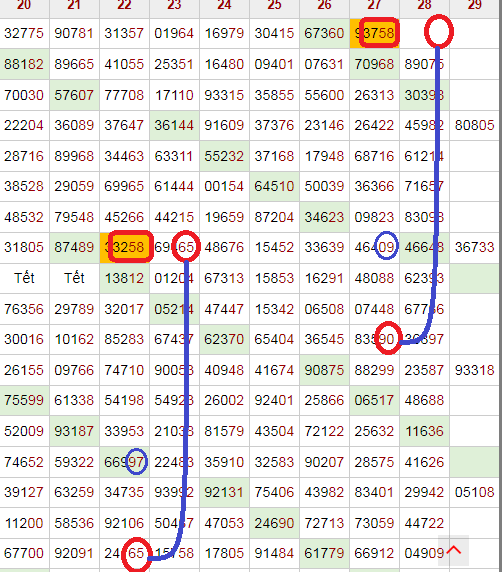The width and height of the screenshot is (502, 572).
Task: Click the green cell 90875
Action: [324, 370]
